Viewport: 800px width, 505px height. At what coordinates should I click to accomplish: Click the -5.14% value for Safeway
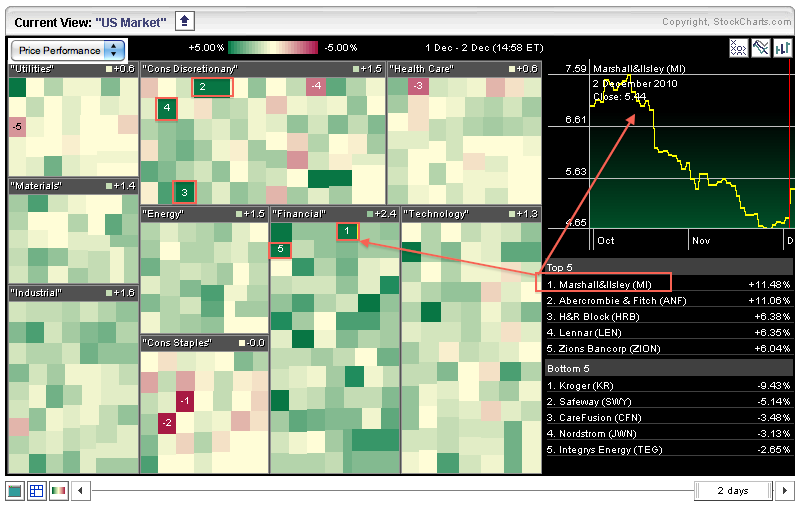pos(774,401)
